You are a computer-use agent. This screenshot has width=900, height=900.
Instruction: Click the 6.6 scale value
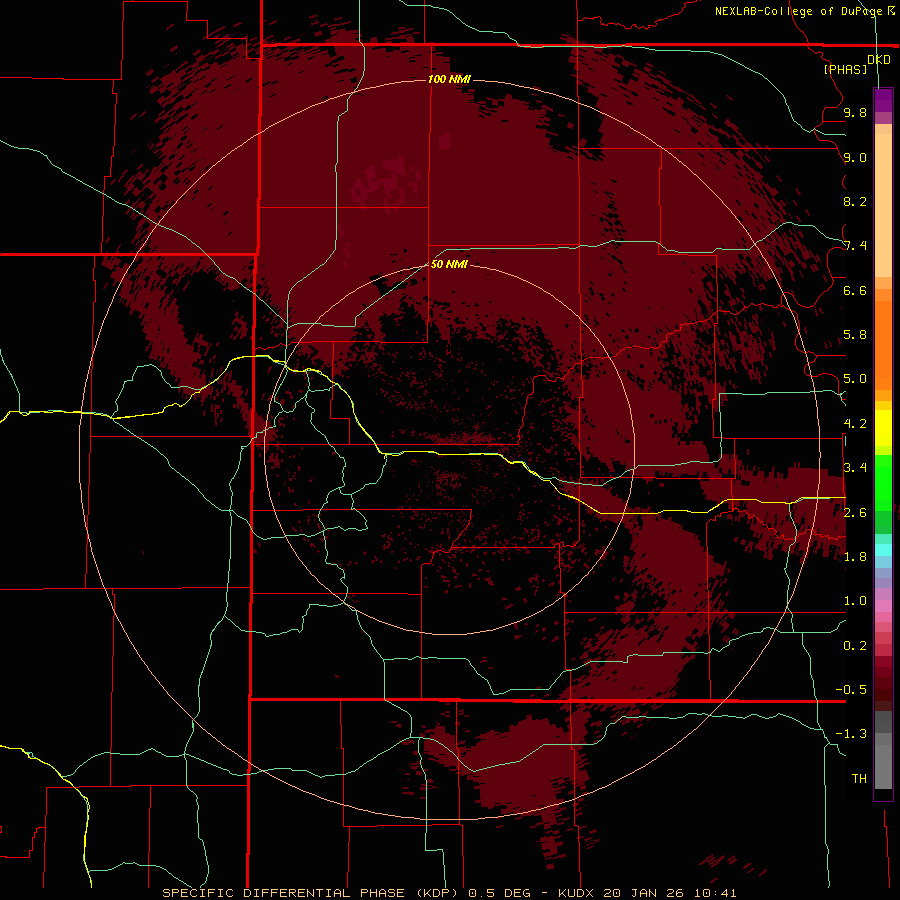click(855, 290)
